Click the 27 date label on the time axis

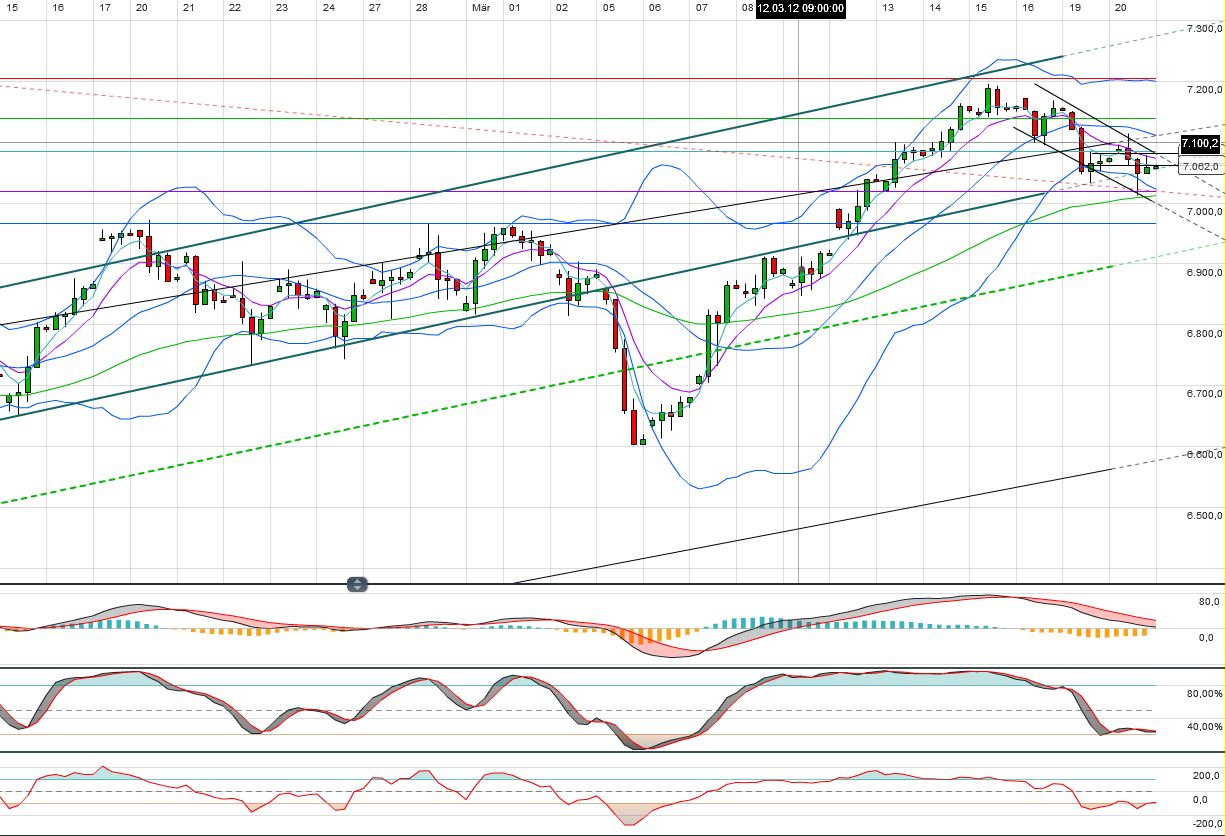[x=375, y=8]
